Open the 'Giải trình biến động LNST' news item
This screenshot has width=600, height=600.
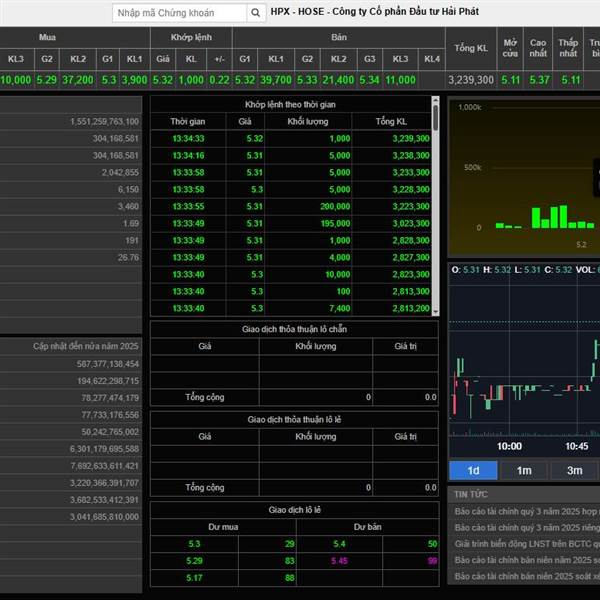click(x=525, y=543)
